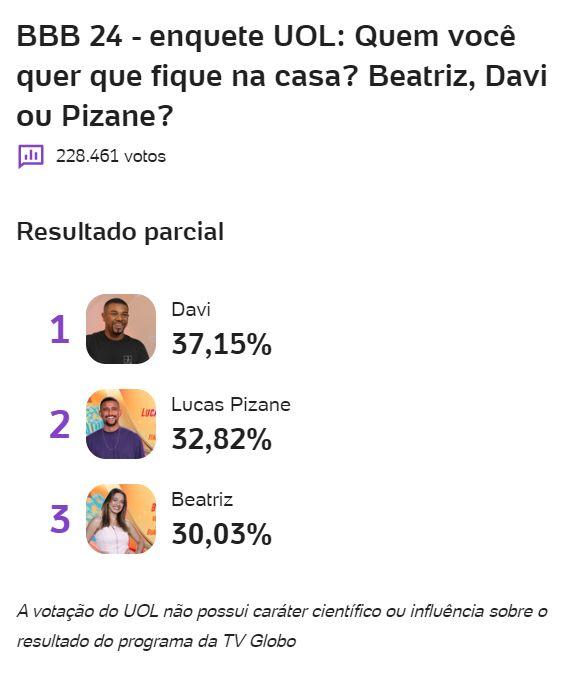Click the purple rank number 2
Viewport: 584px width, 696px height.
60,424
